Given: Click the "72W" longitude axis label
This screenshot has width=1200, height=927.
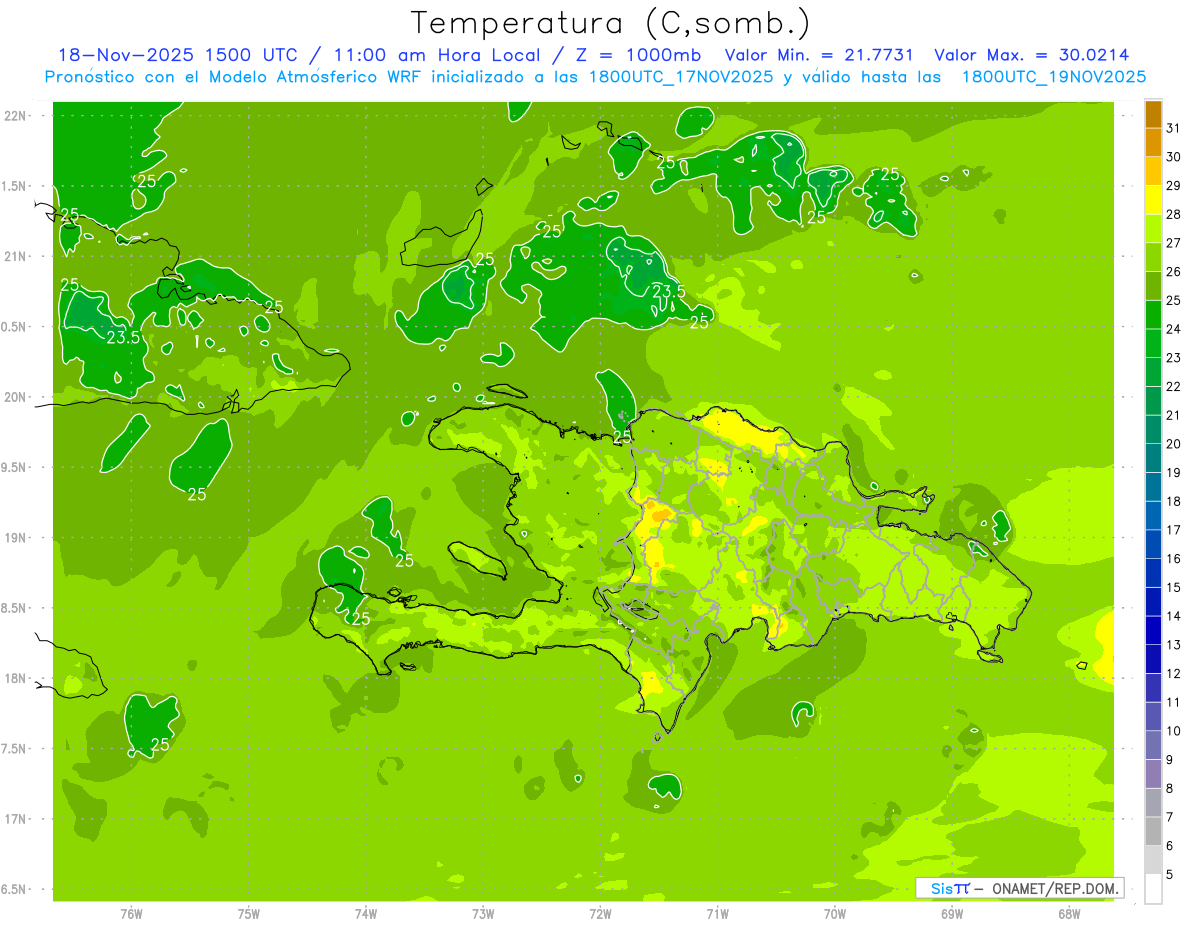Looking at the screenshot, I should (600, 913).
